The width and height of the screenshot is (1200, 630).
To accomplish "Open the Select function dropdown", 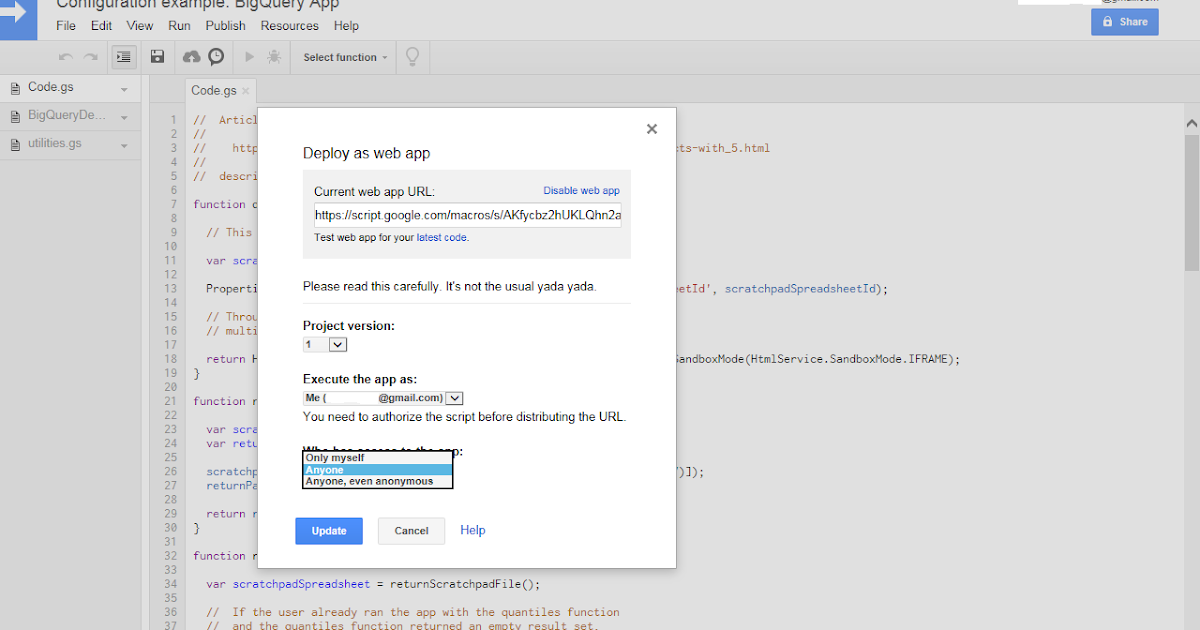I will click(x=343, y=57).
